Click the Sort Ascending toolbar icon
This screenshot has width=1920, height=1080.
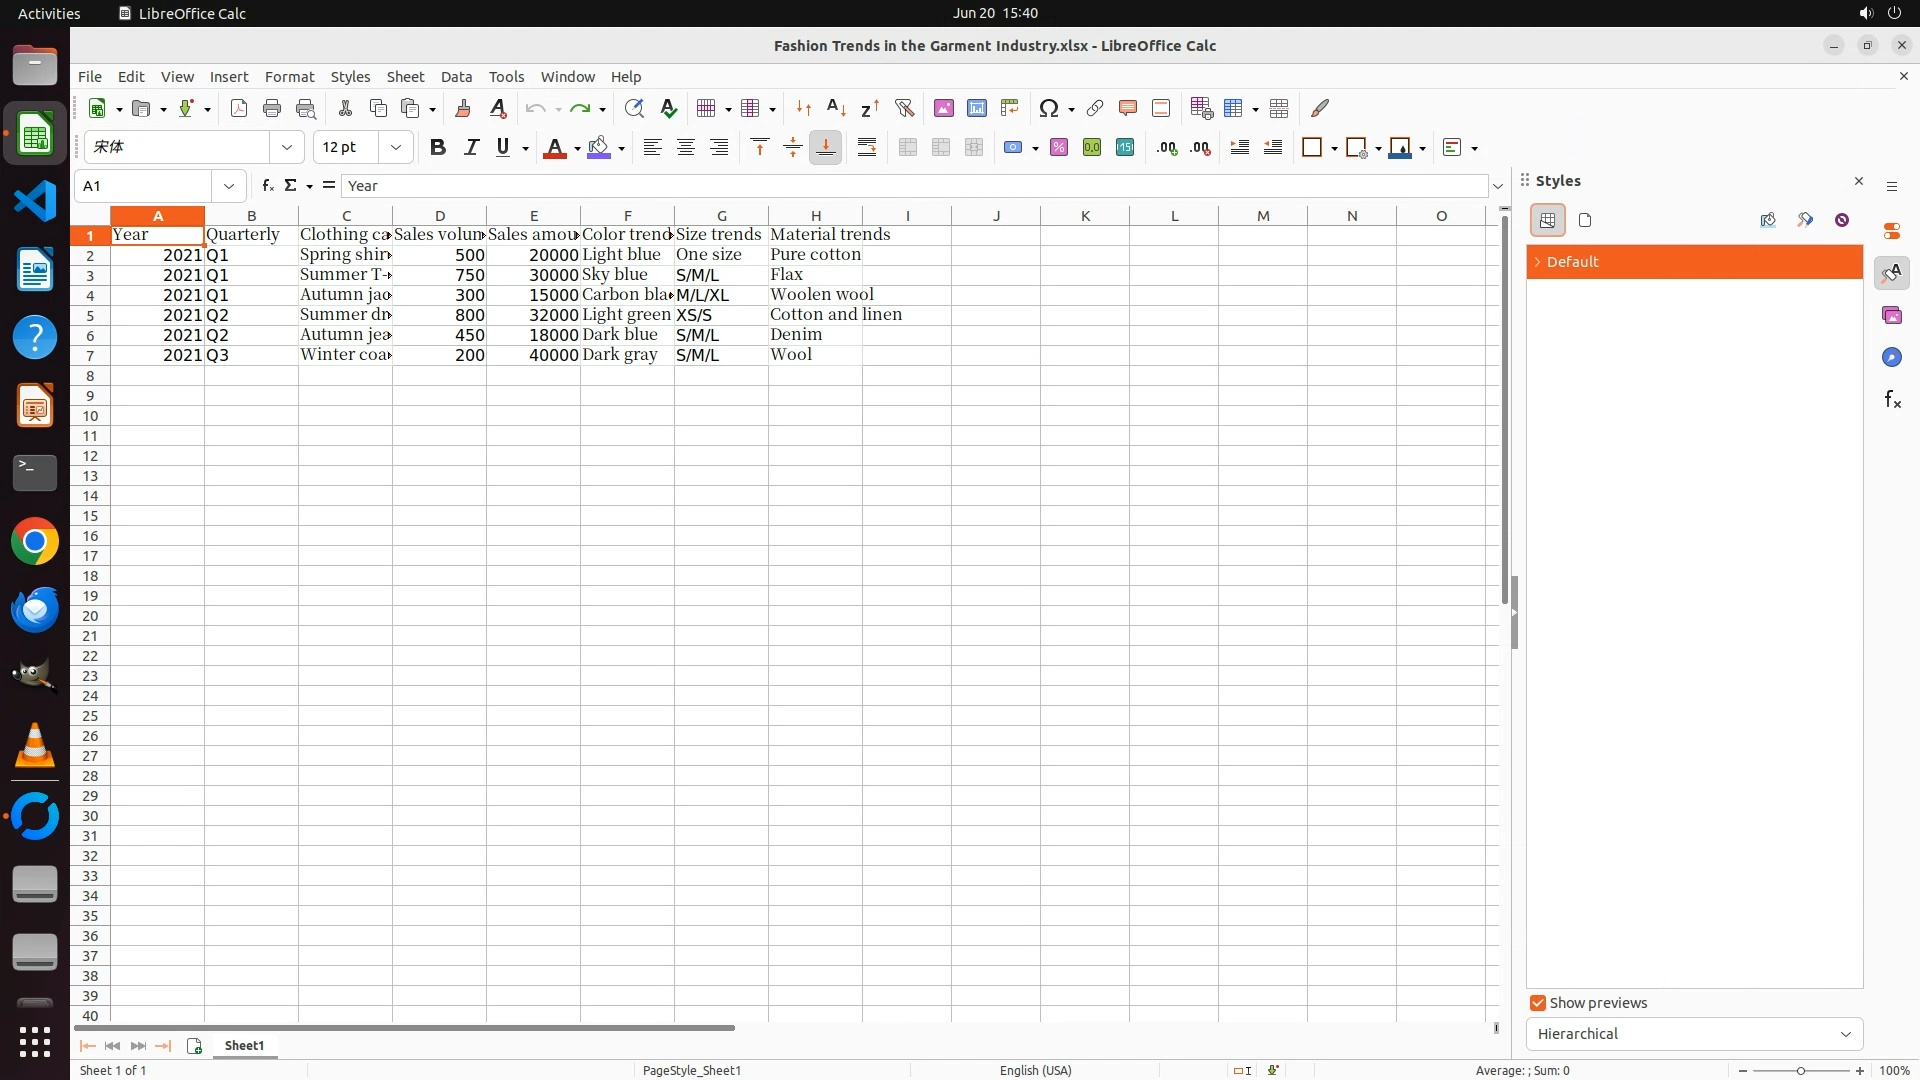(836, 108)
